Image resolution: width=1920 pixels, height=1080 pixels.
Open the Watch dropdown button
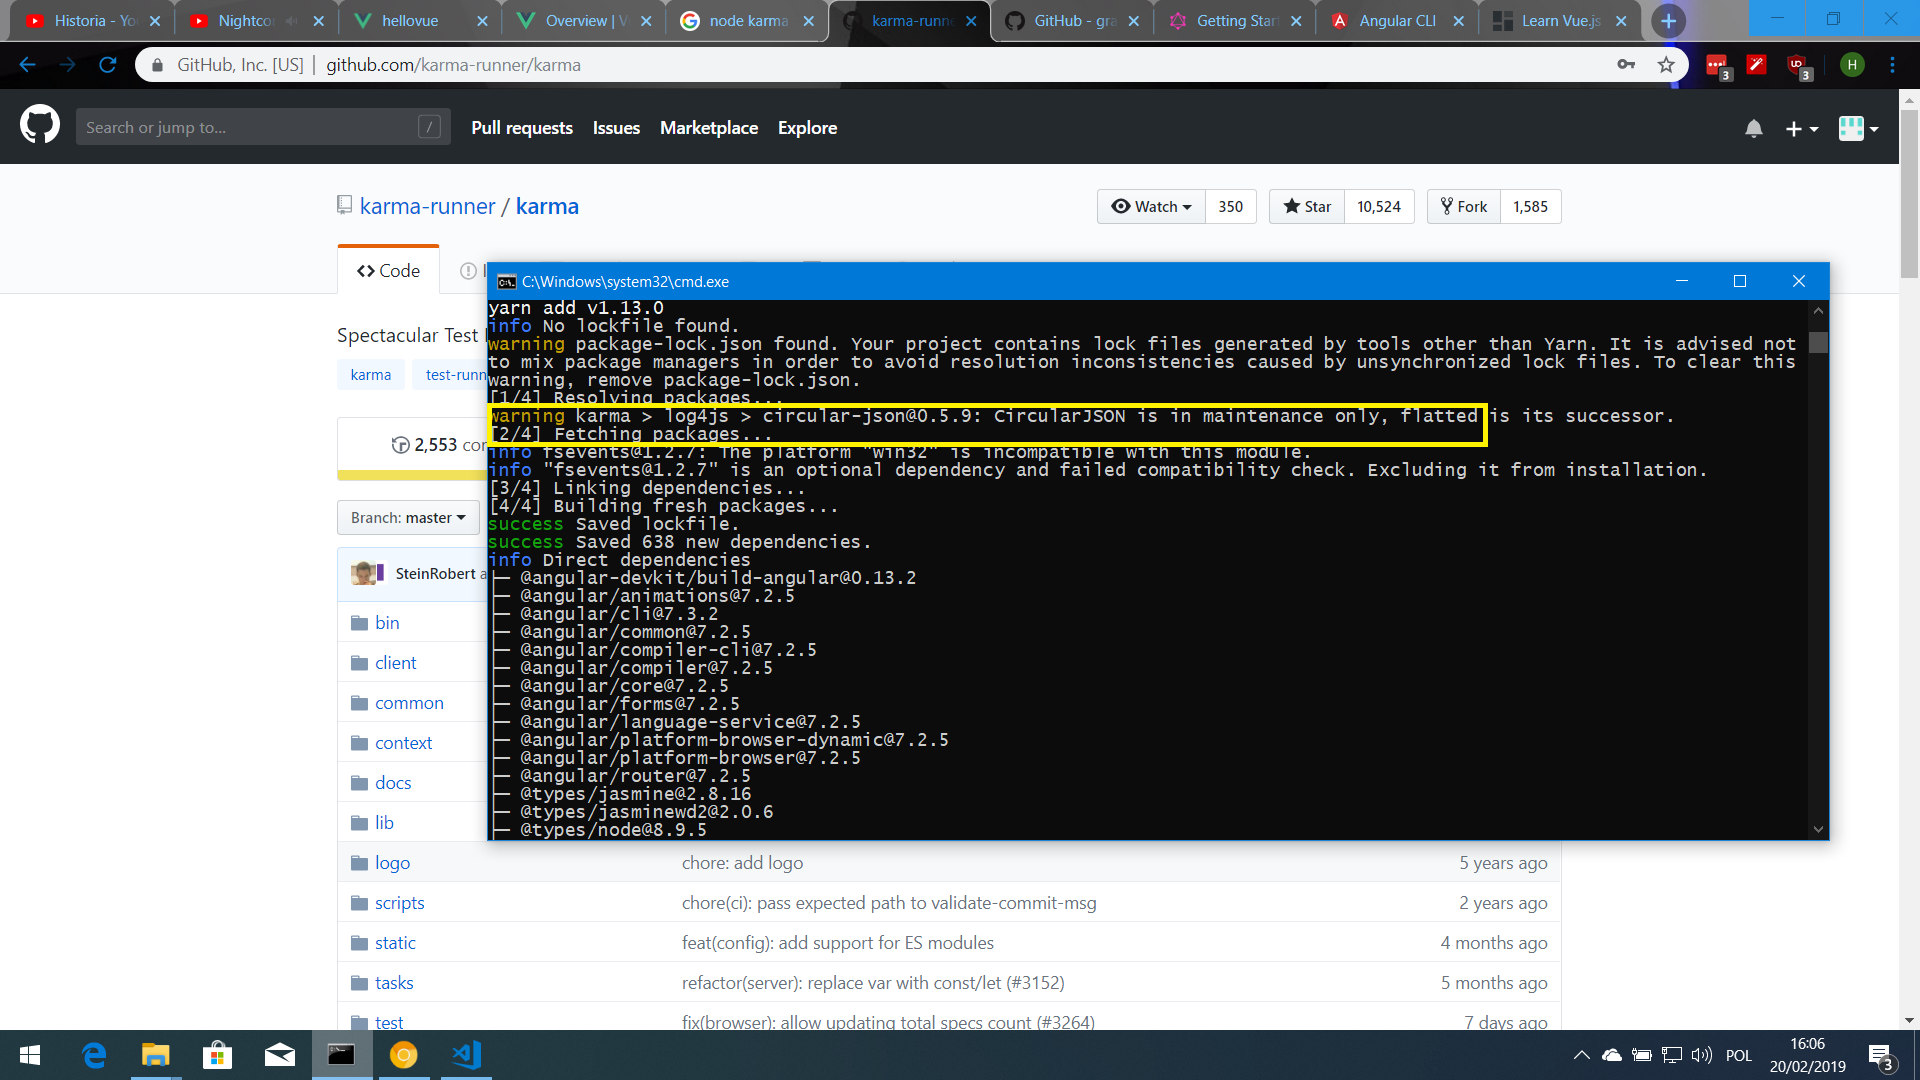(x=1151, y=206)
